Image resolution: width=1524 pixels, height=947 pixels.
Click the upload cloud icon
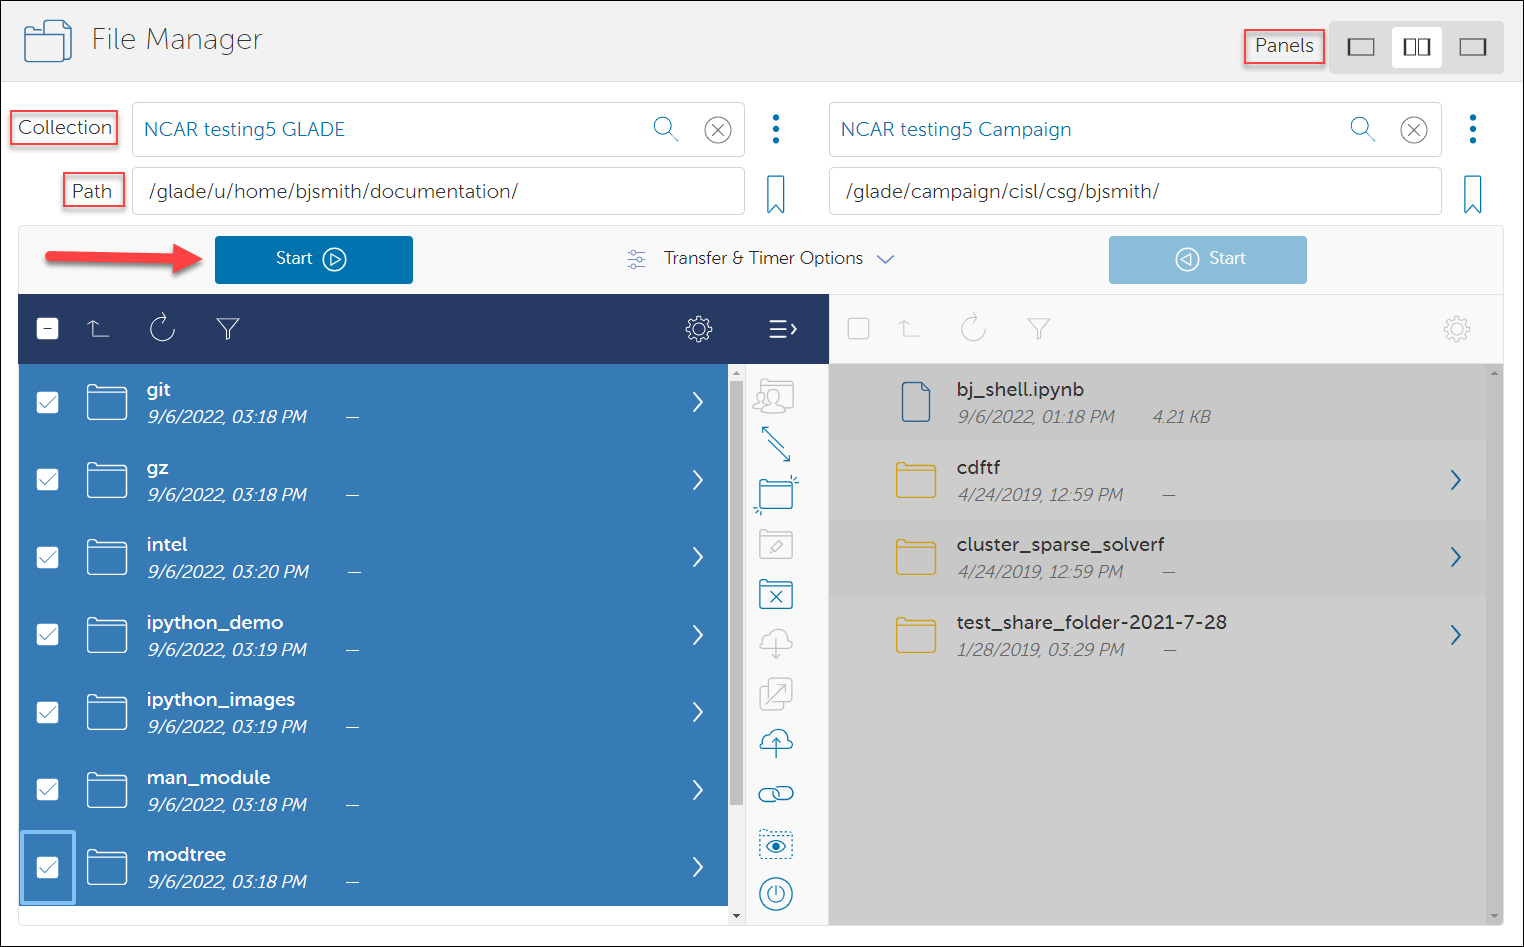pos(776,742)
